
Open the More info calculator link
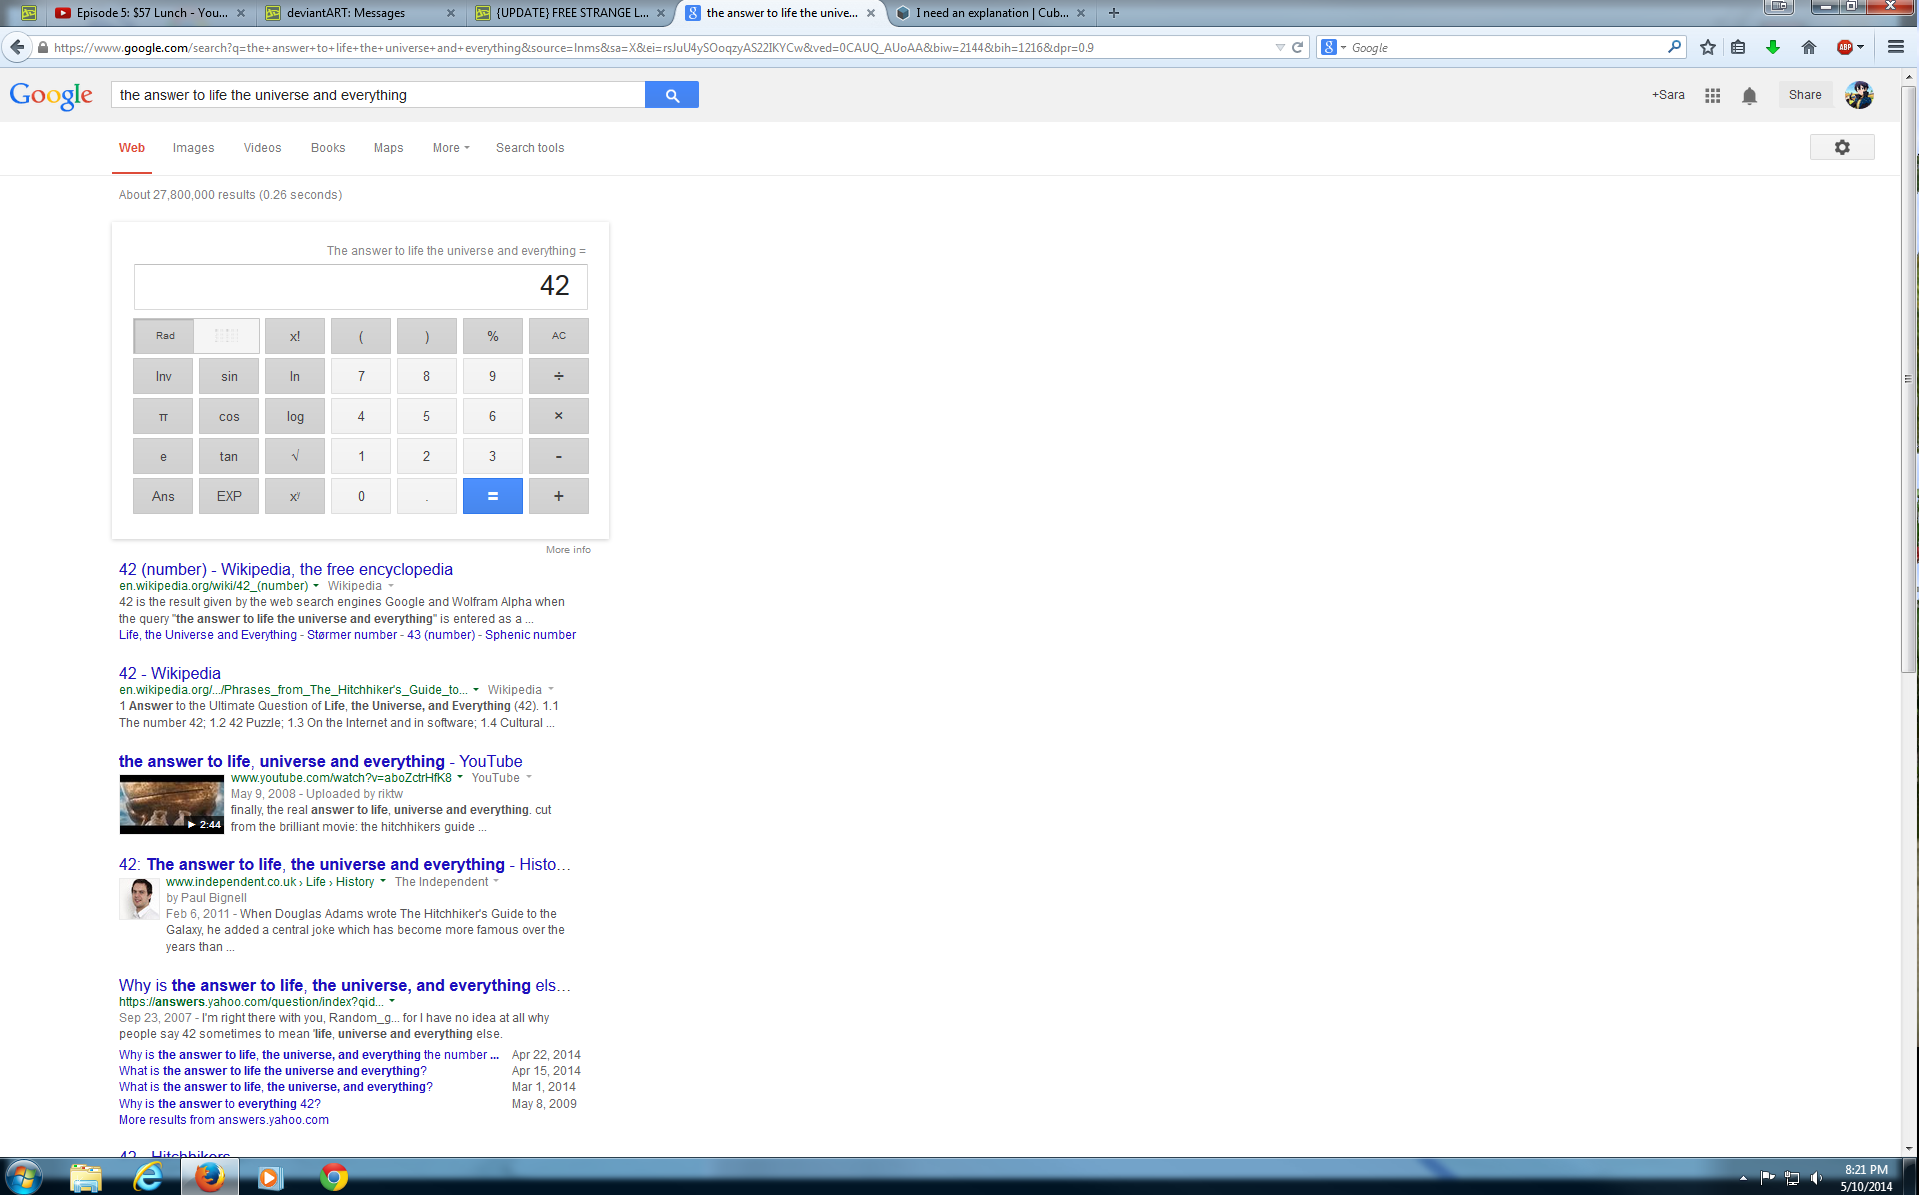pos(568,550)
